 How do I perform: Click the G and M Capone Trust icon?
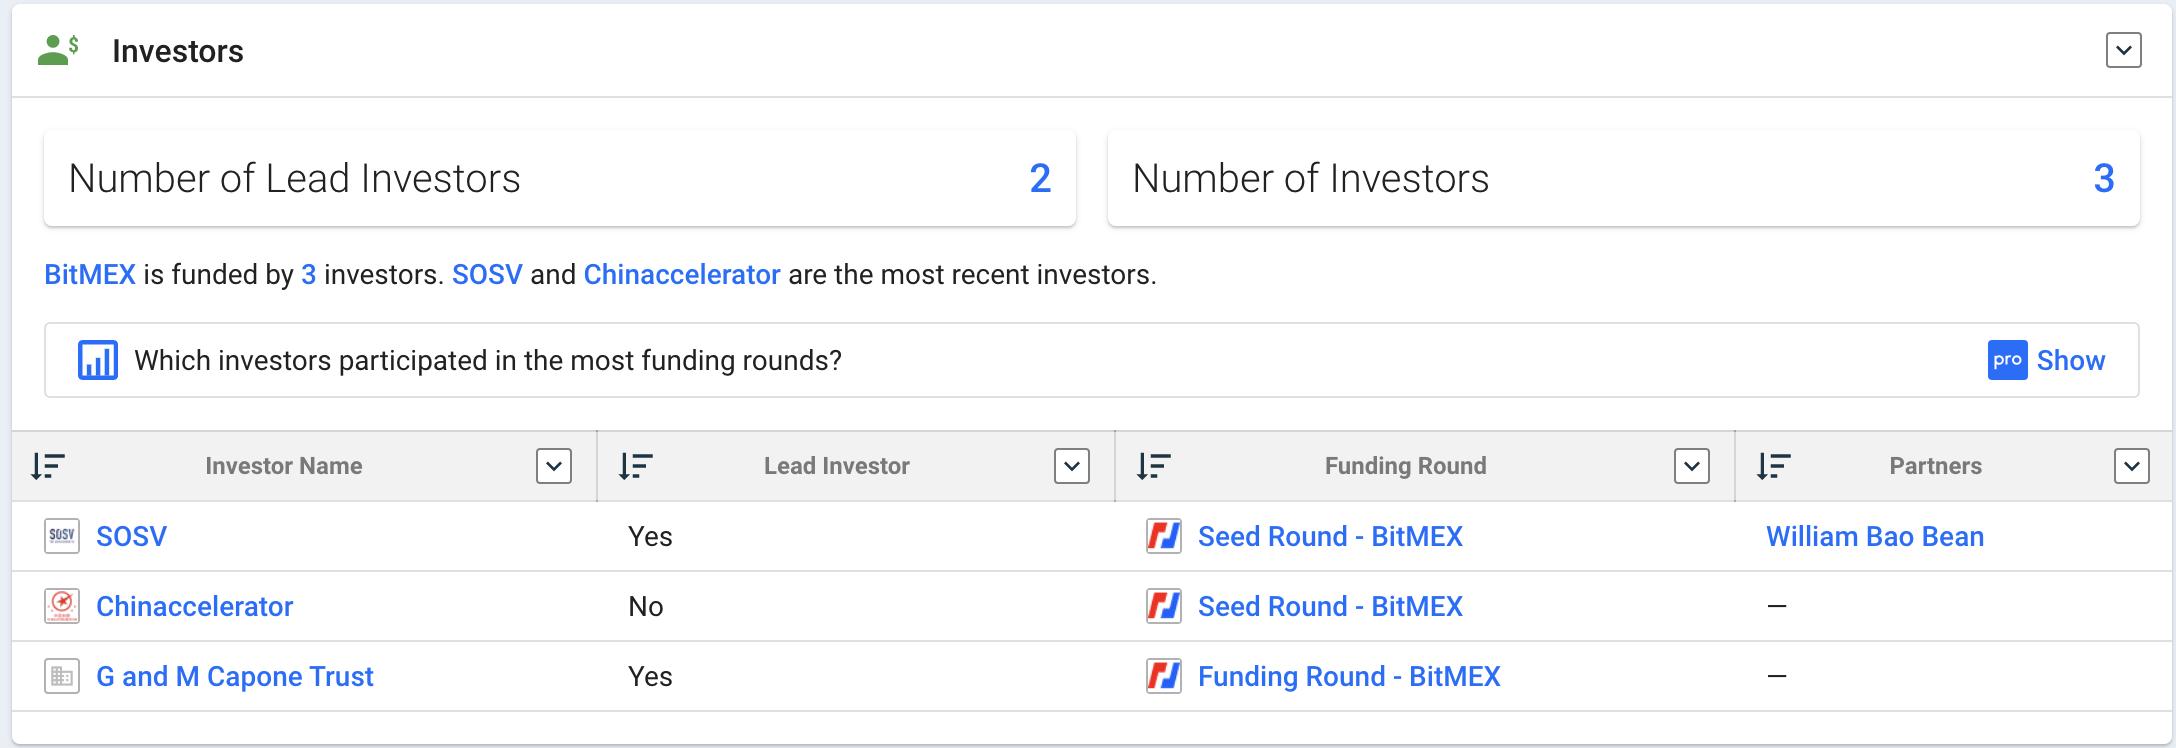click(x=62, y=677)
